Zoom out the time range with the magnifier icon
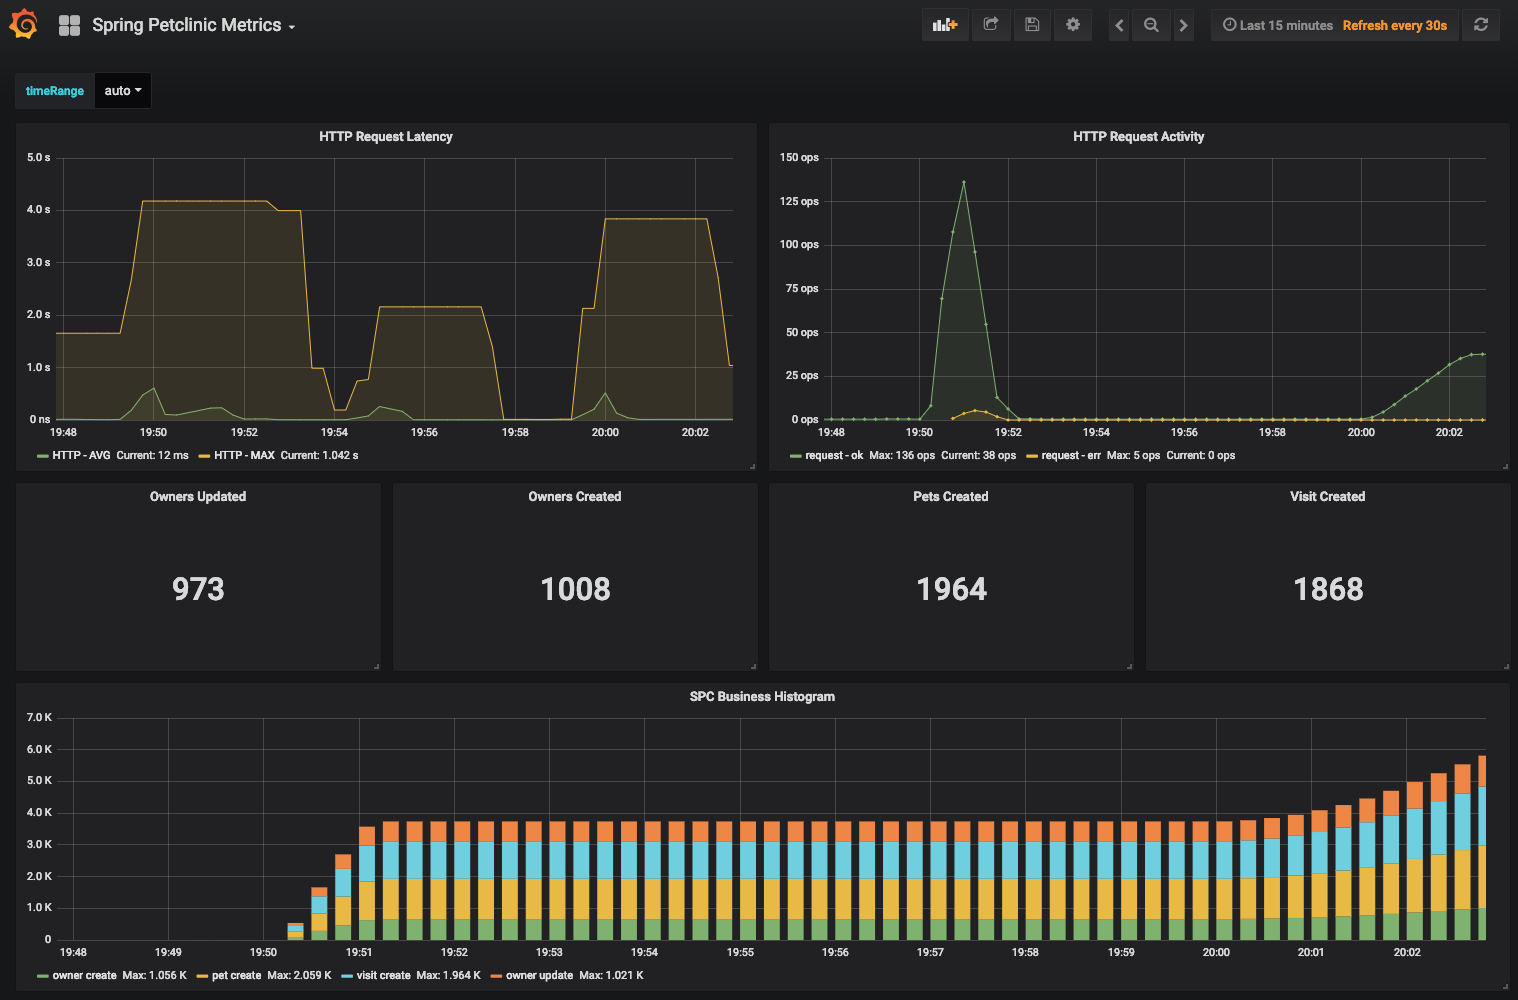 pyautogui.click(x=1150, y=24)
